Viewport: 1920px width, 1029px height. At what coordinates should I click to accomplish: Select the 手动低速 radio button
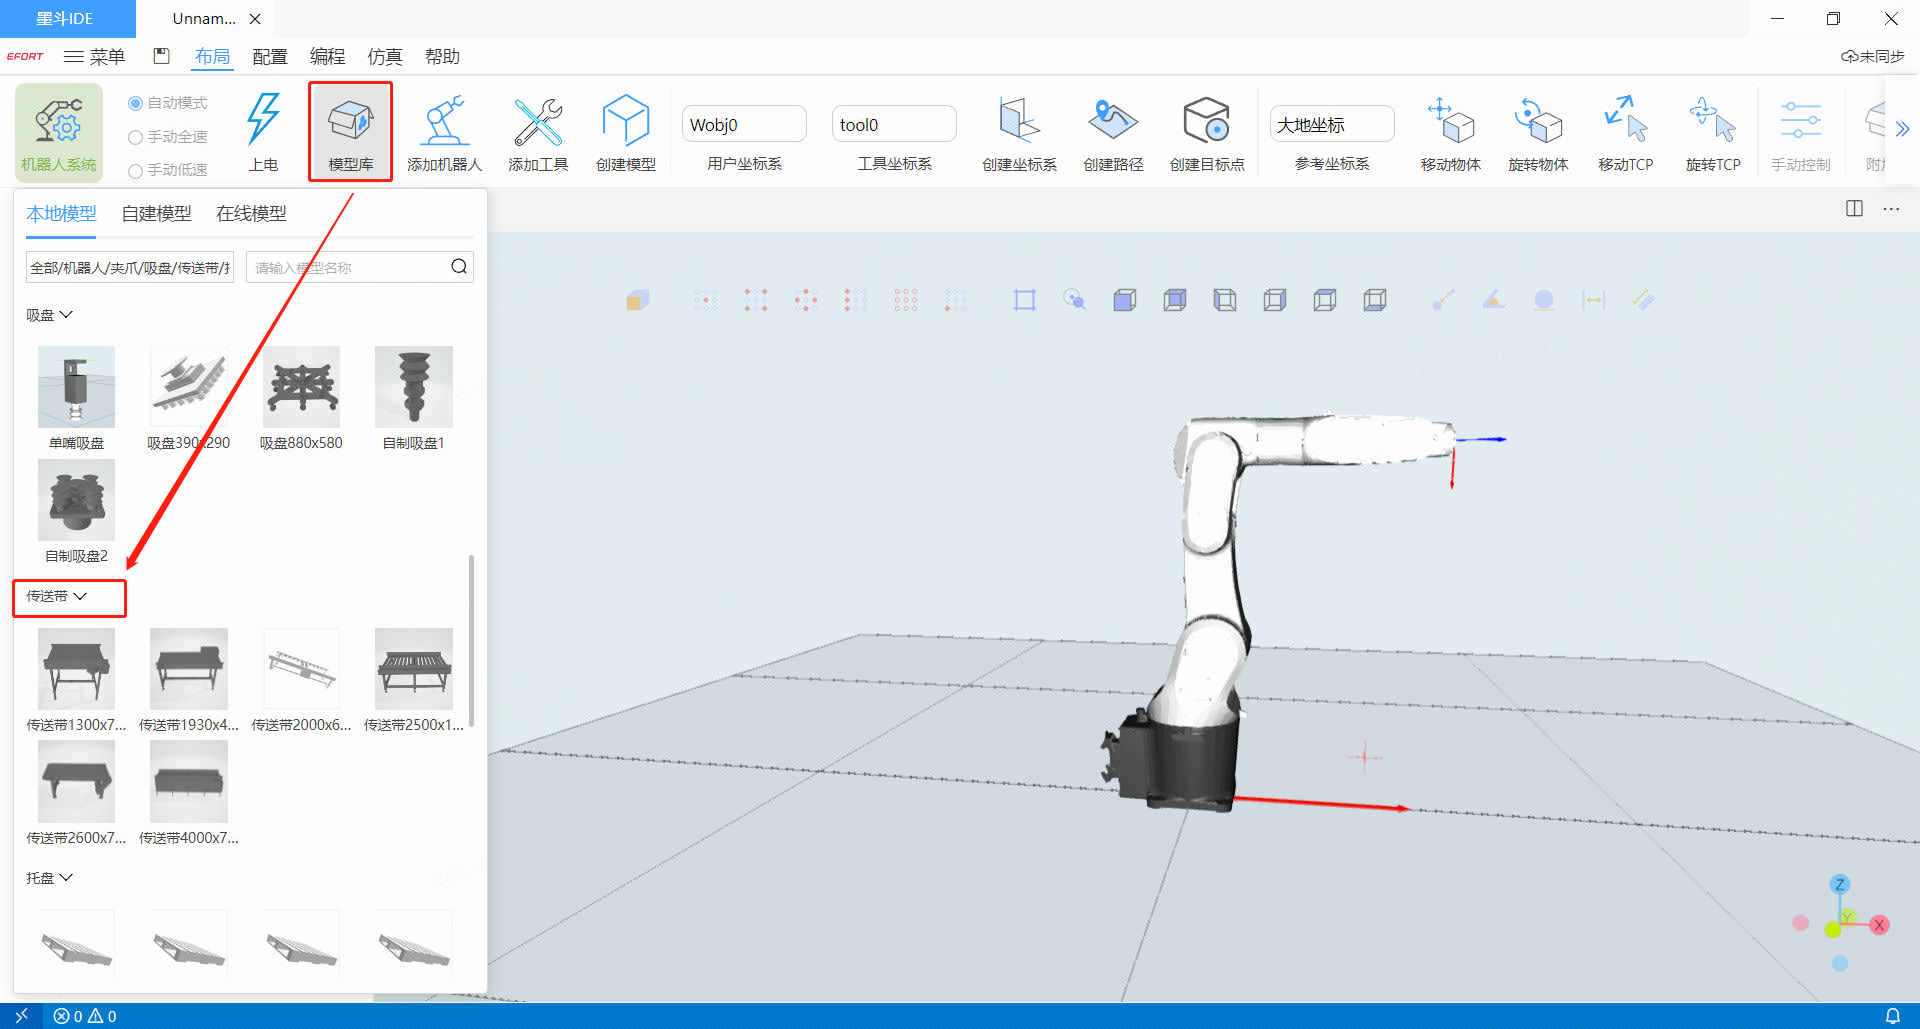[136, 171]
